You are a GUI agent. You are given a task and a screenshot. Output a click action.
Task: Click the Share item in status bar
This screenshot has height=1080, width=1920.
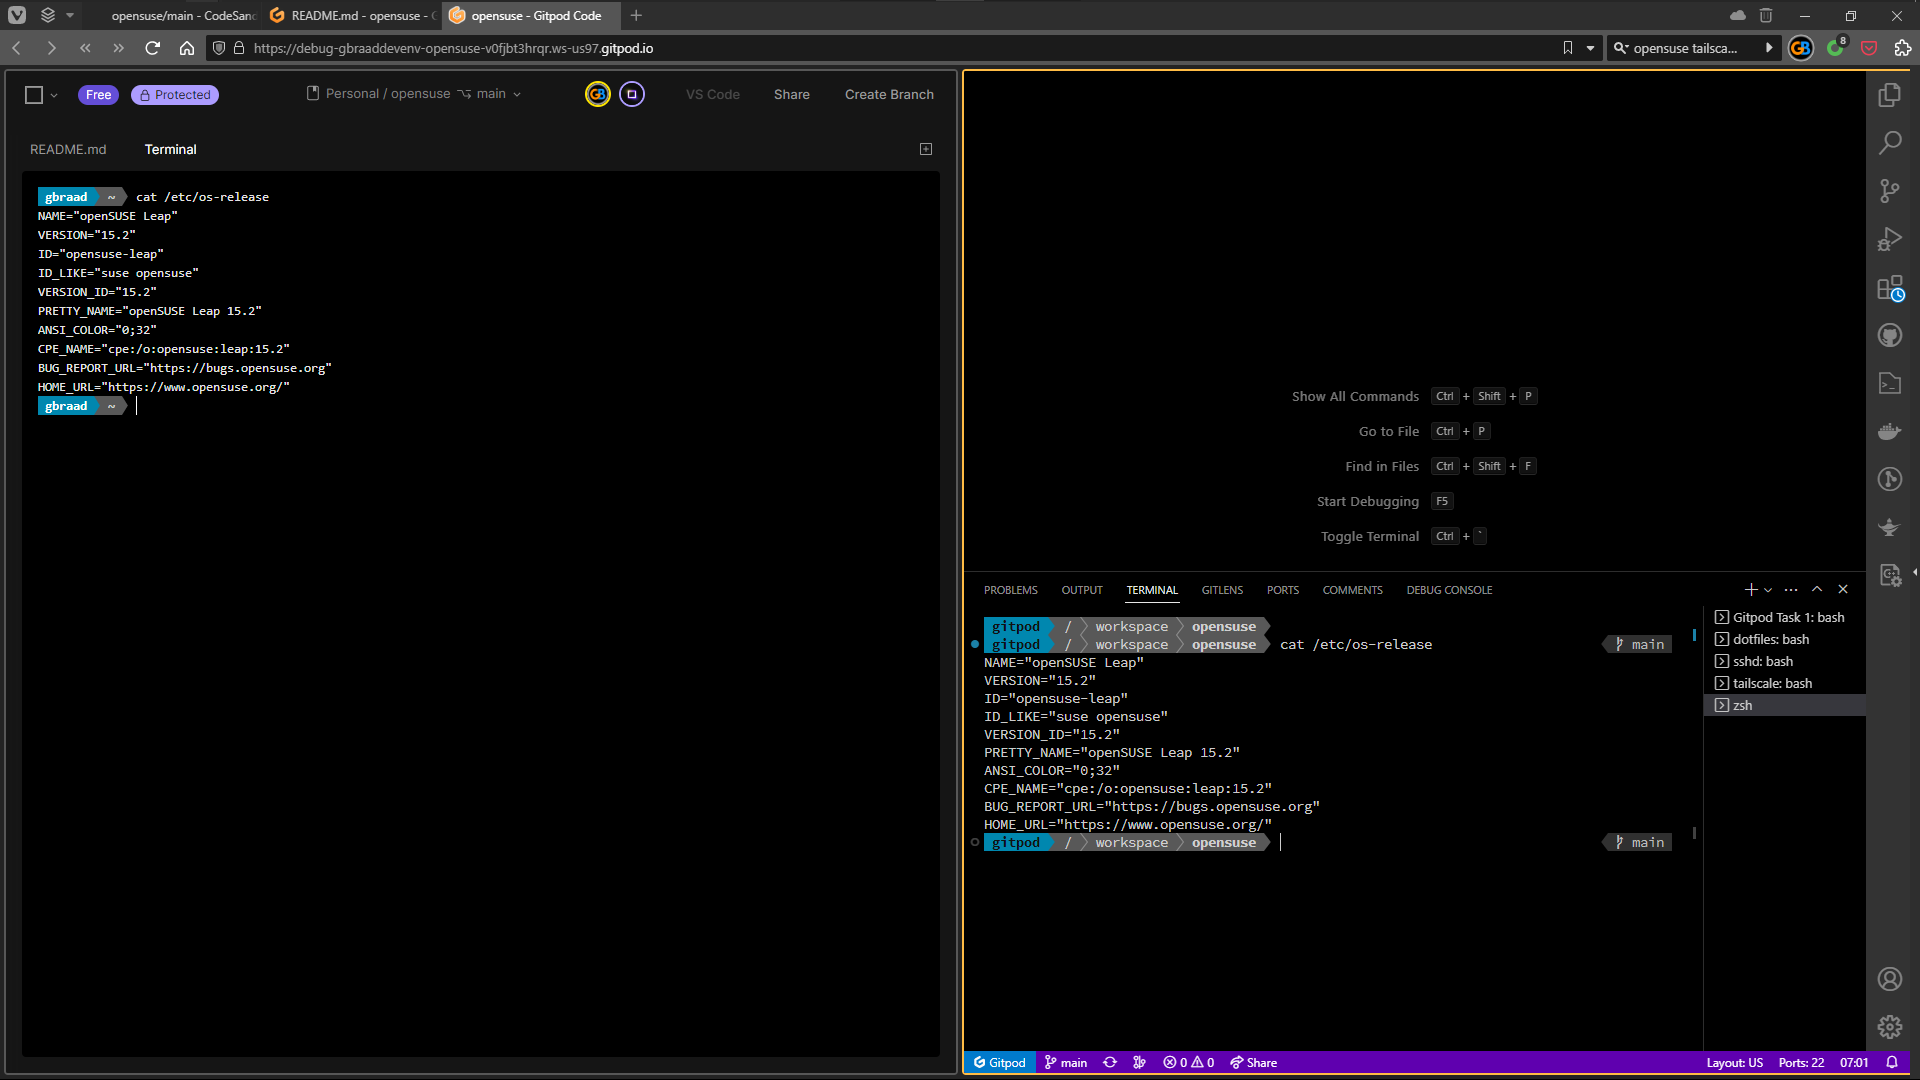(1253, 1063)
